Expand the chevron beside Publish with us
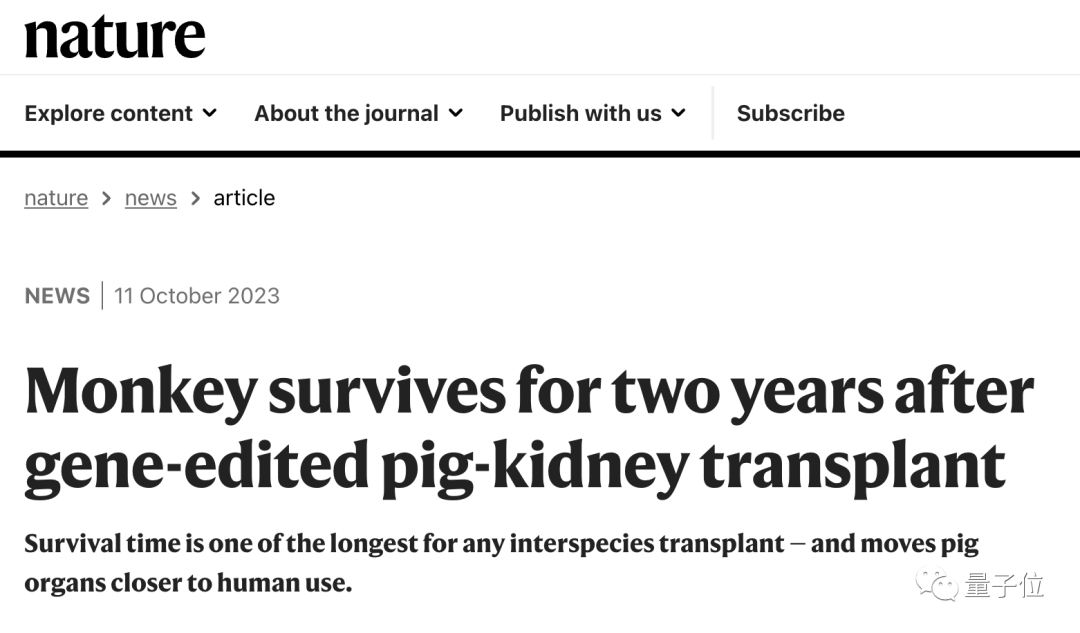Screen dimensions: 1080x633 pyautogui.click(x=678, y=113)
